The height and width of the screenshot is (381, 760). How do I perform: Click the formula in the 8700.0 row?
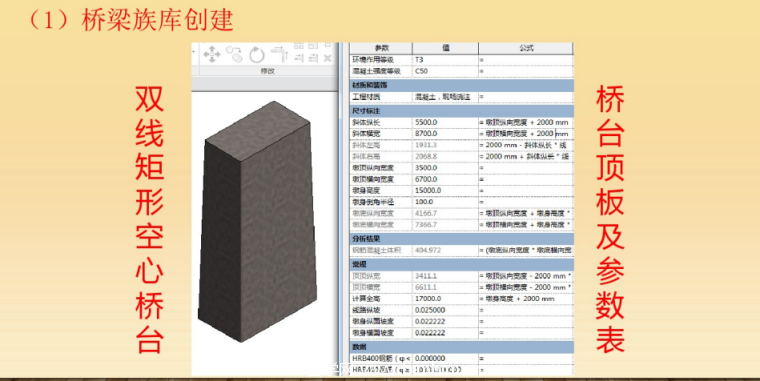(x=526, y=133)
